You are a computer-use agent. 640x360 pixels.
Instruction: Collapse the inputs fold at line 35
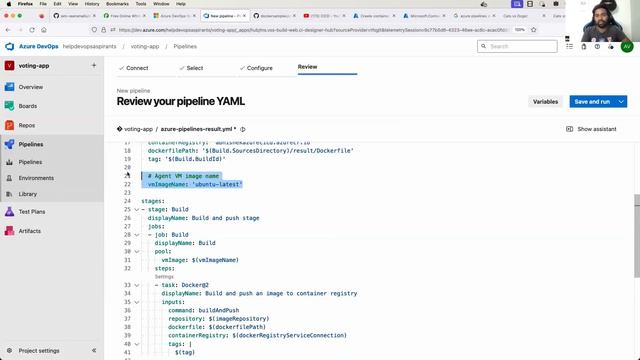coord(137,302)
